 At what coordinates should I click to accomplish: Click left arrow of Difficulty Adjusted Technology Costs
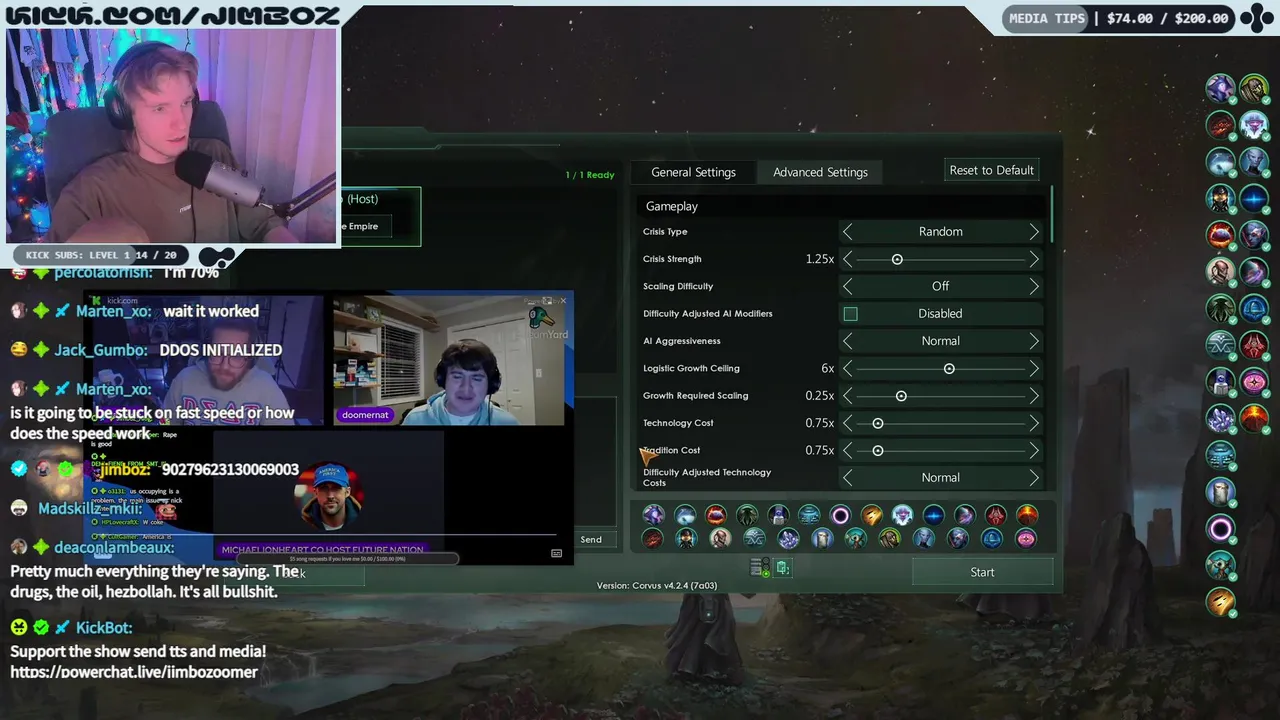(x=848, y=478)
